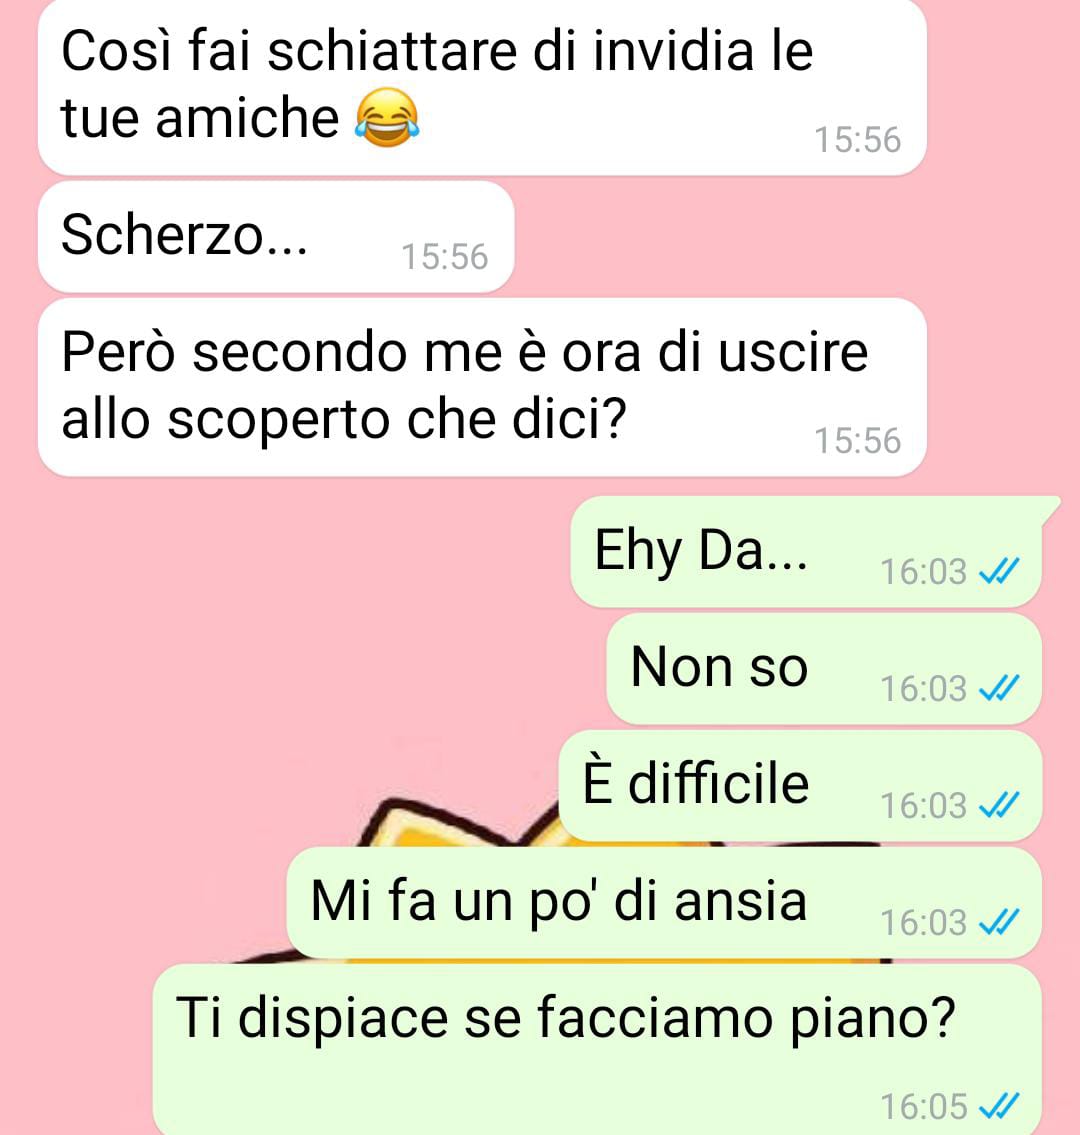Tap the read ticks on "È difficile"

[x=998, y=805]
